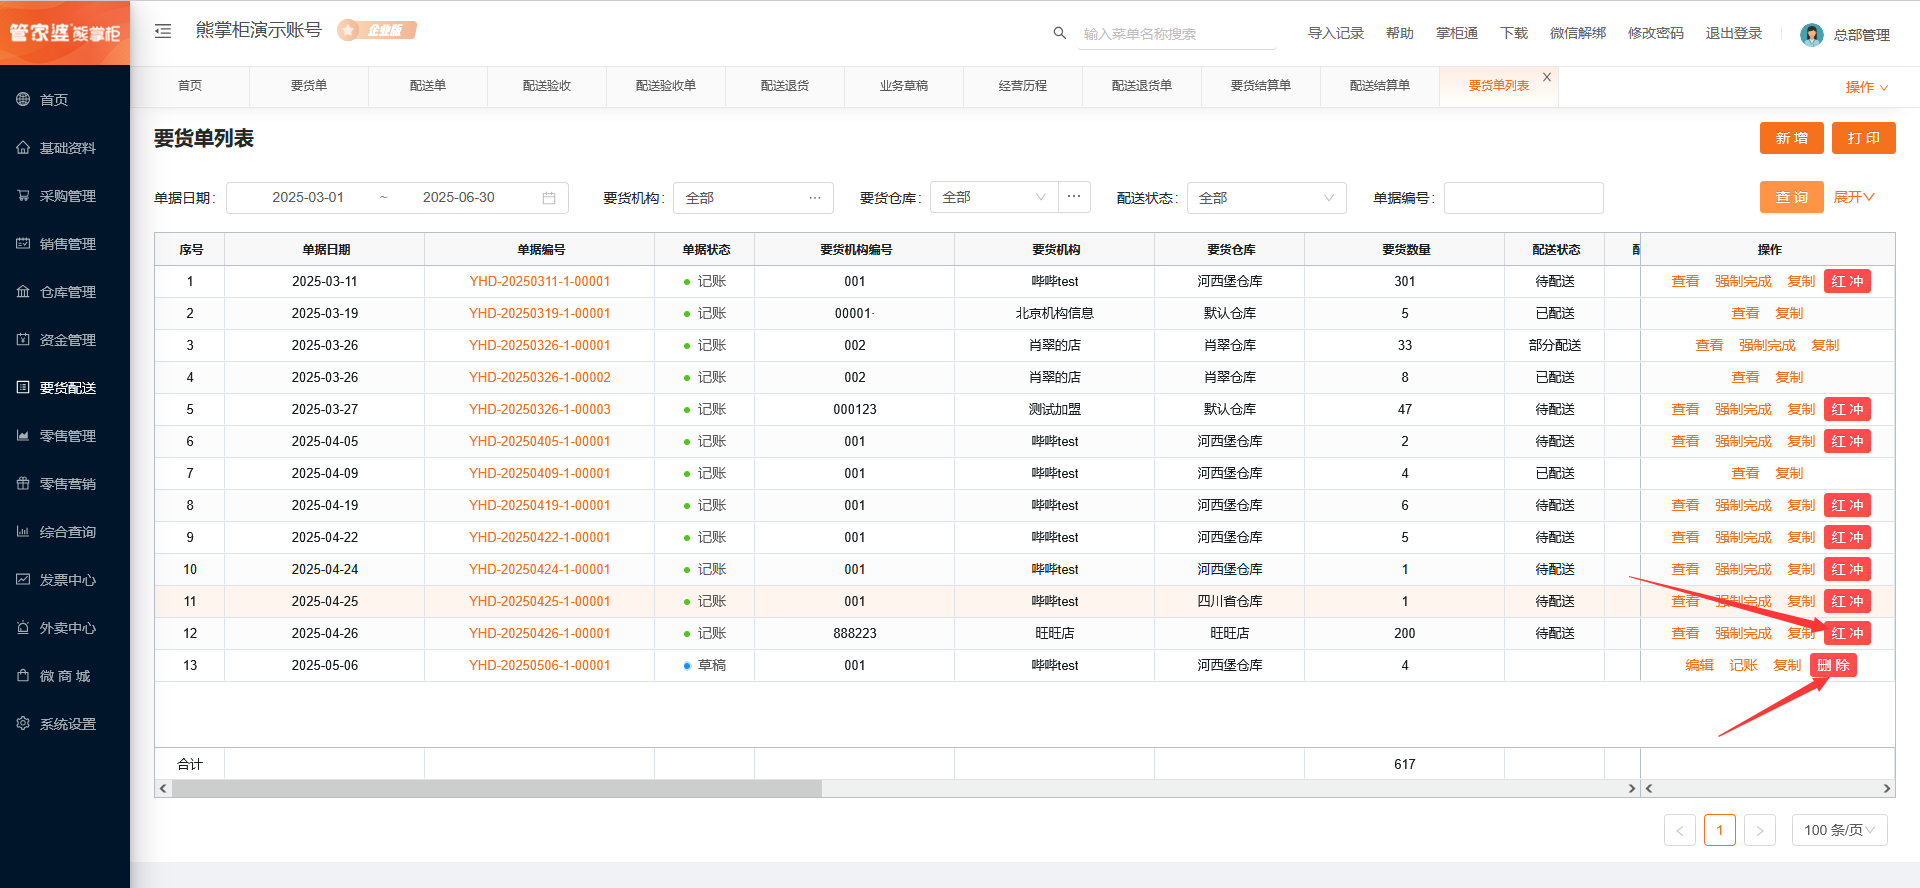
Task: Click 查看 for order YHD-20250426-1-00001
Action: point(1685,633)
